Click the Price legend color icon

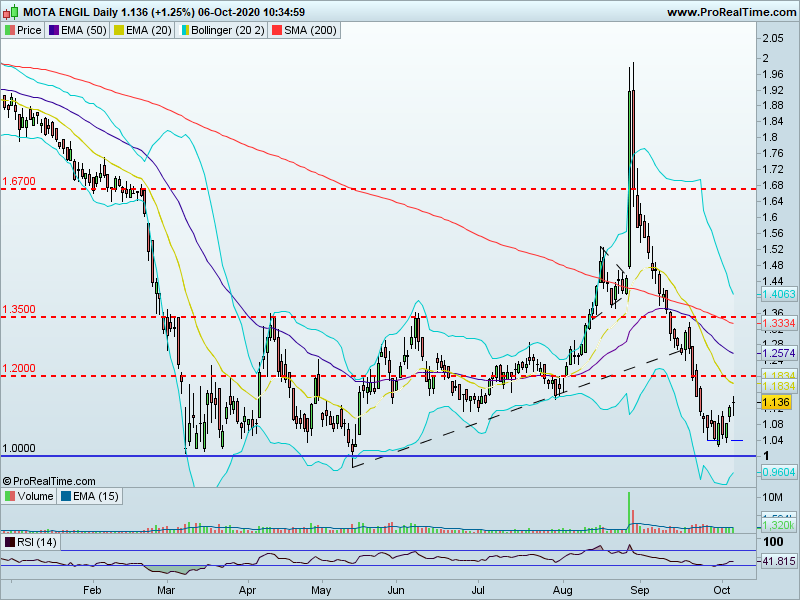coord(10,31)
